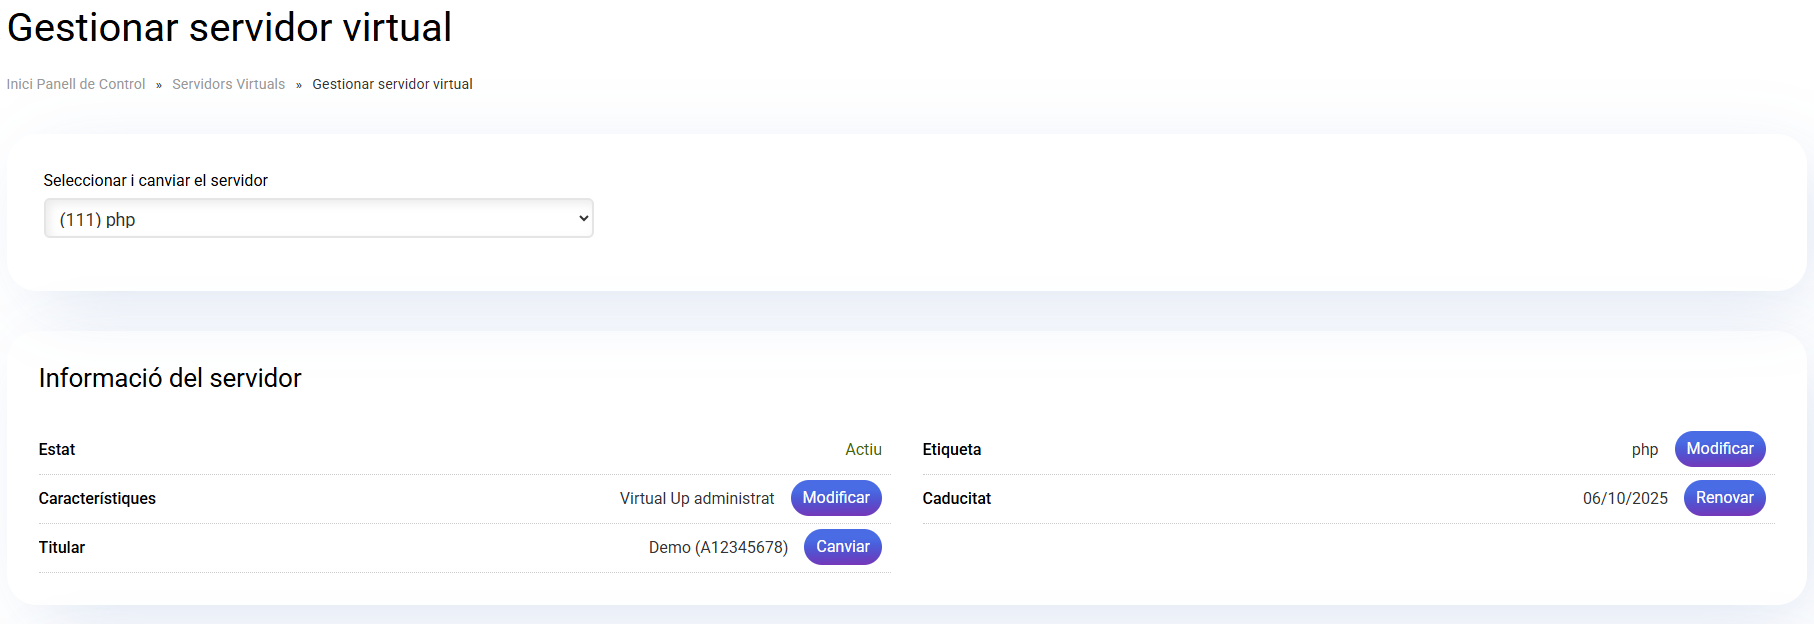Click the Estat row label
1814x624 pixels.
coord(57,450)
